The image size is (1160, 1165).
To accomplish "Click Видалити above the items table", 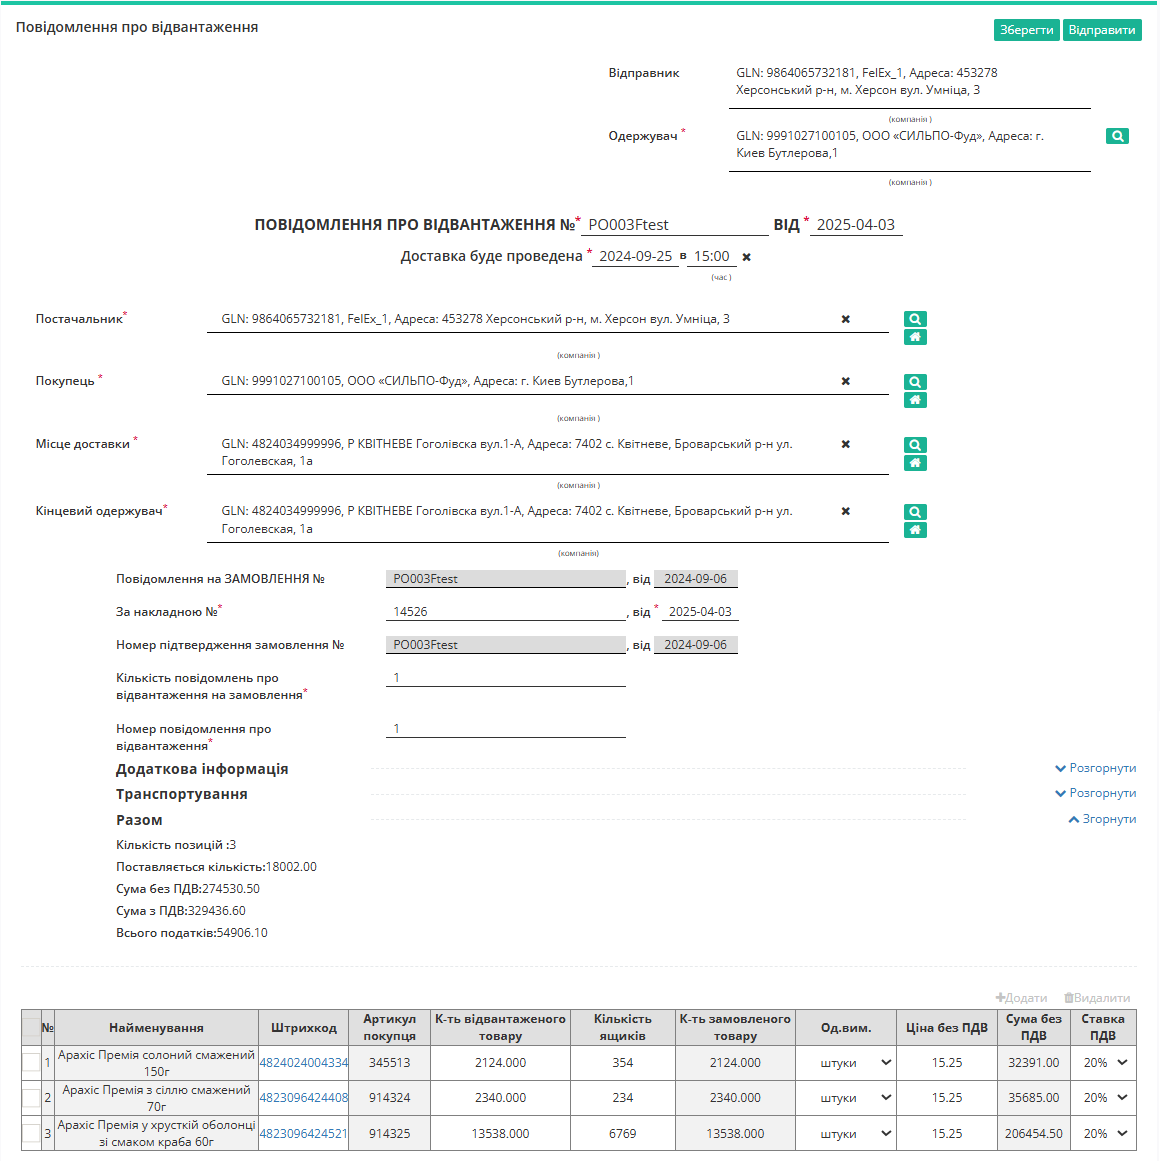I will (x=1097, y=998).
